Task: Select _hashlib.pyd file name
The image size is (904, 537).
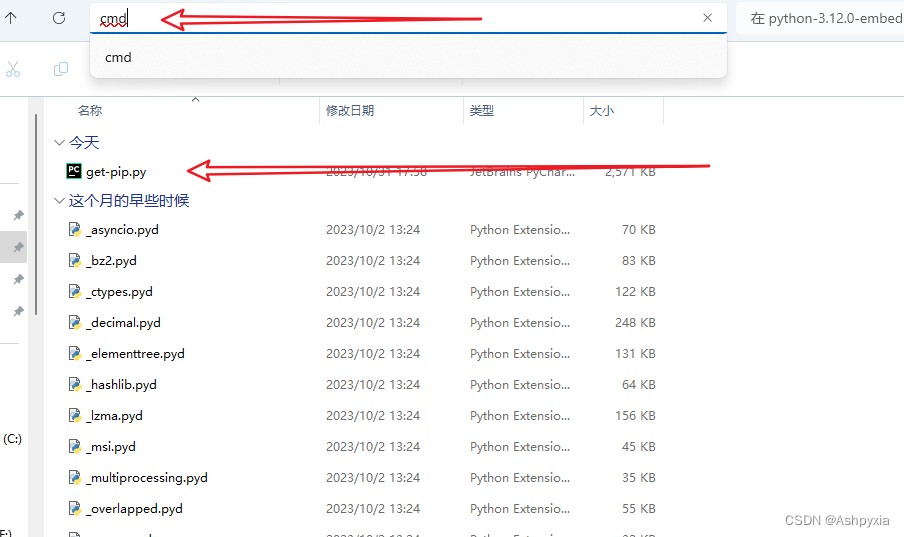Action: (x=121, y=385)
